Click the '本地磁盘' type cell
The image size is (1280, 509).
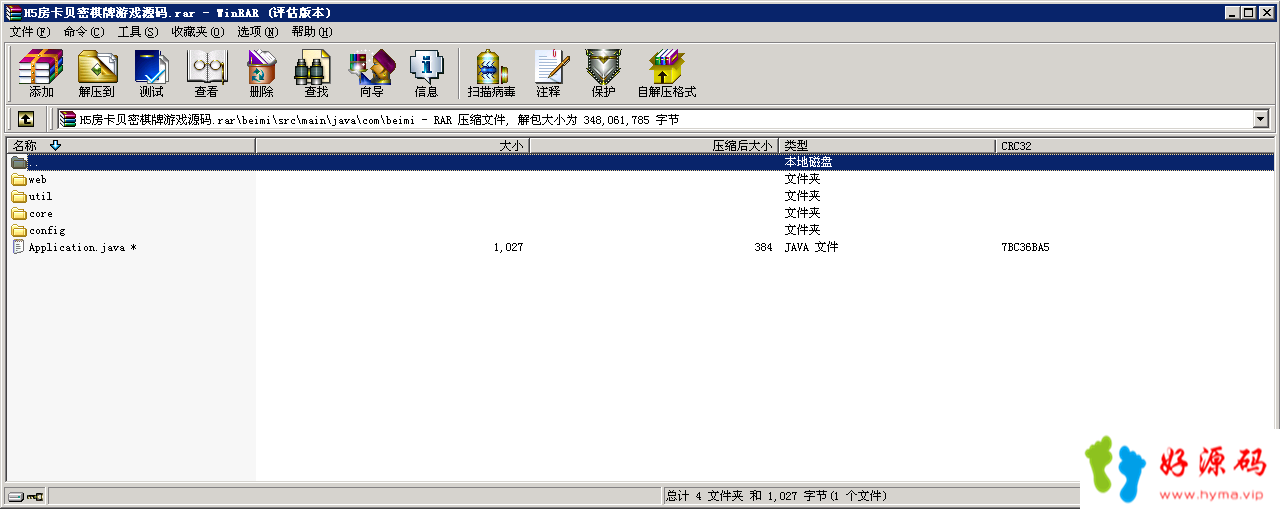point(808,162)
